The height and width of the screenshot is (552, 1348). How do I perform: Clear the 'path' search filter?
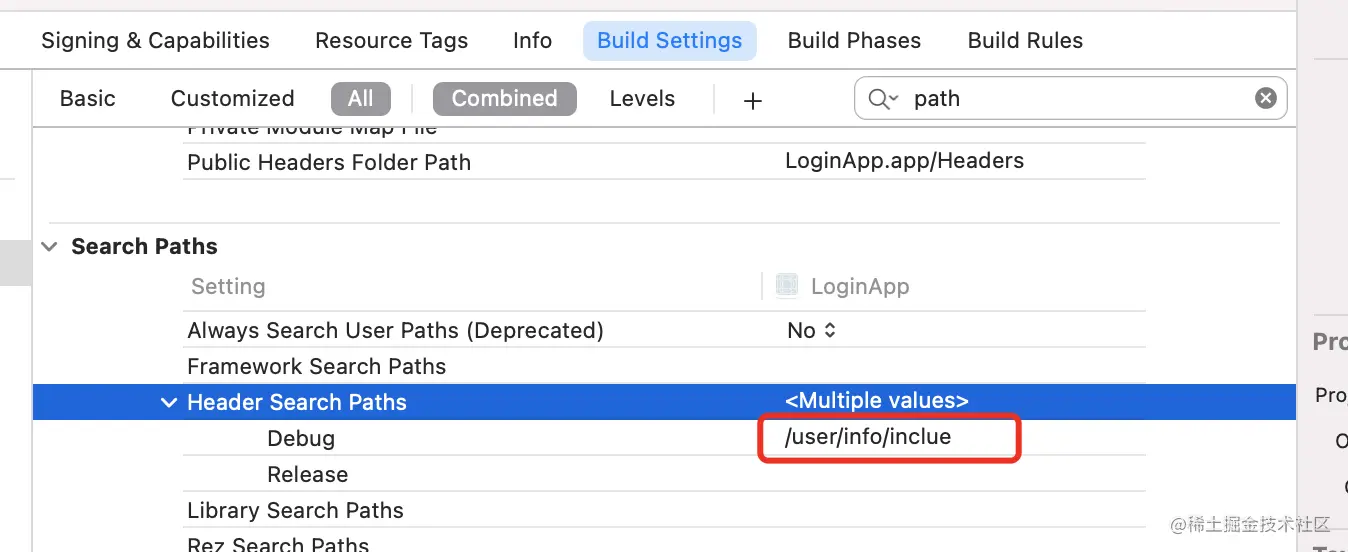tap(1265, 98)
